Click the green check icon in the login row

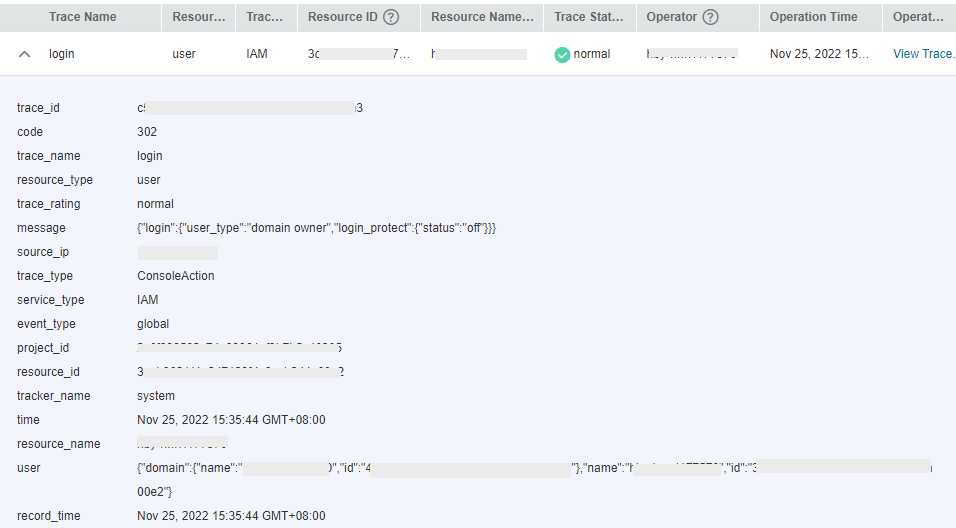tap(562, 54)
